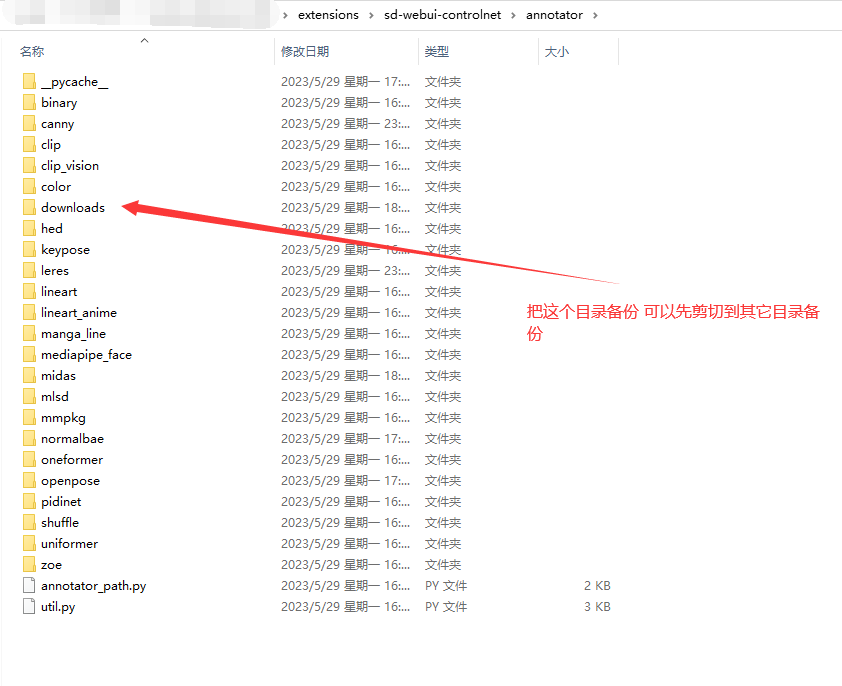Click the util.py file icon
This screenshot has width=842, height=686.
pos(29,607)
